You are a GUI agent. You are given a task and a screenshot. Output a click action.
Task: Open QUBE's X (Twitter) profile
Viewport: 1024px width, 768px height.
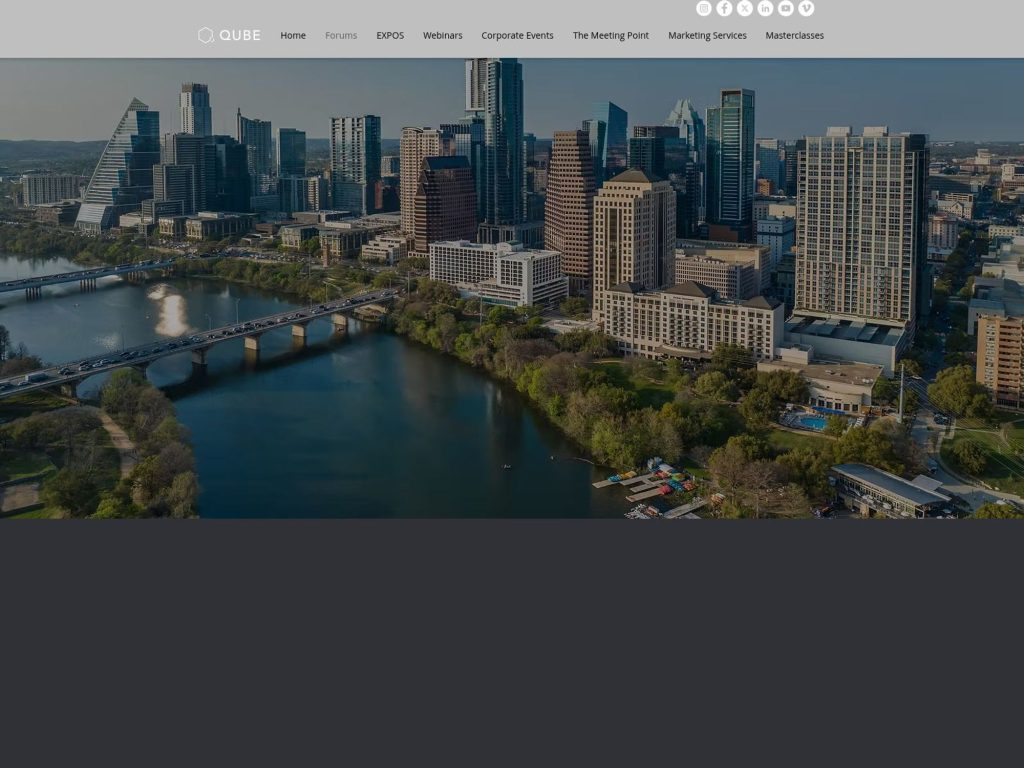[x=744, y=8]
